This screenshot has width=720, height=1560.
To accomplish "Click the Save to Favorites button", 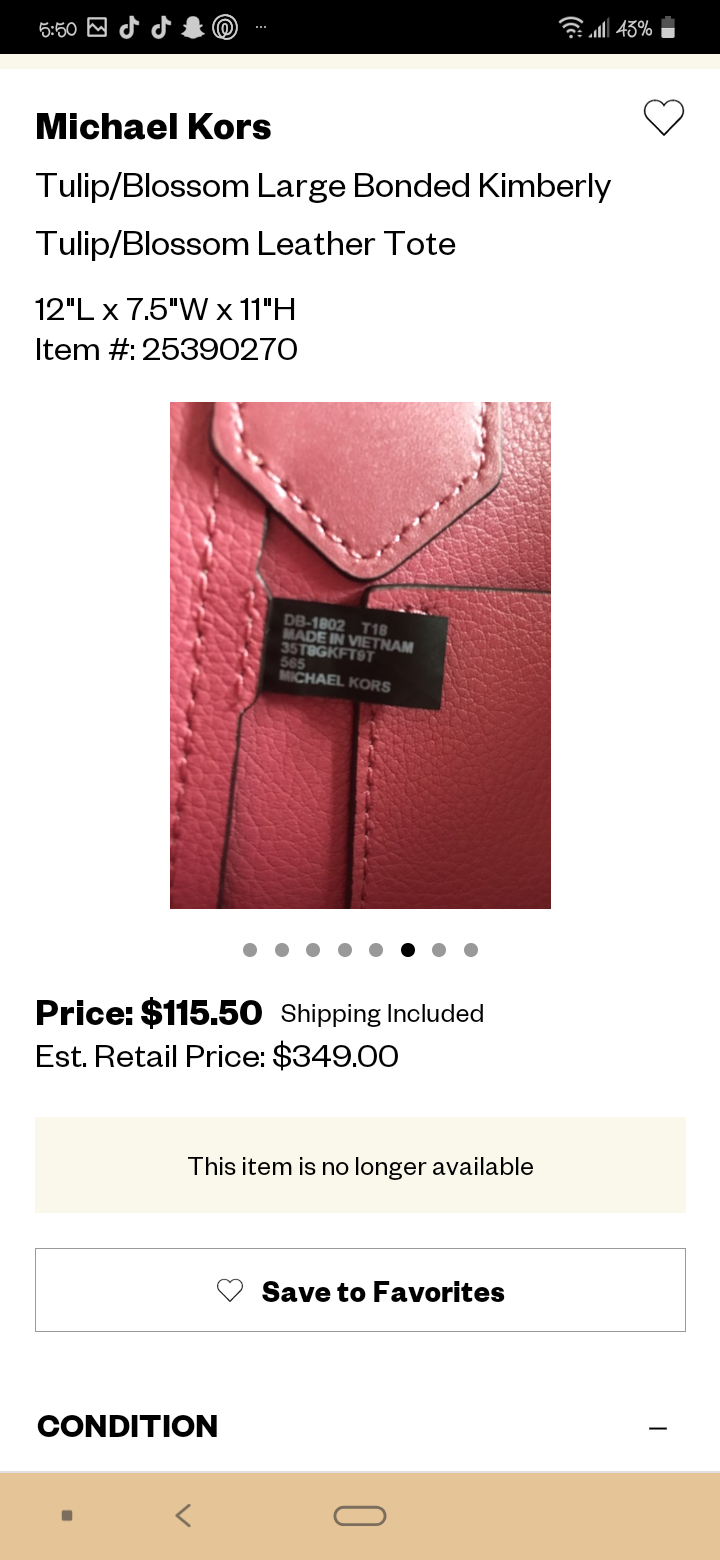I will (x=360, y=1290).
